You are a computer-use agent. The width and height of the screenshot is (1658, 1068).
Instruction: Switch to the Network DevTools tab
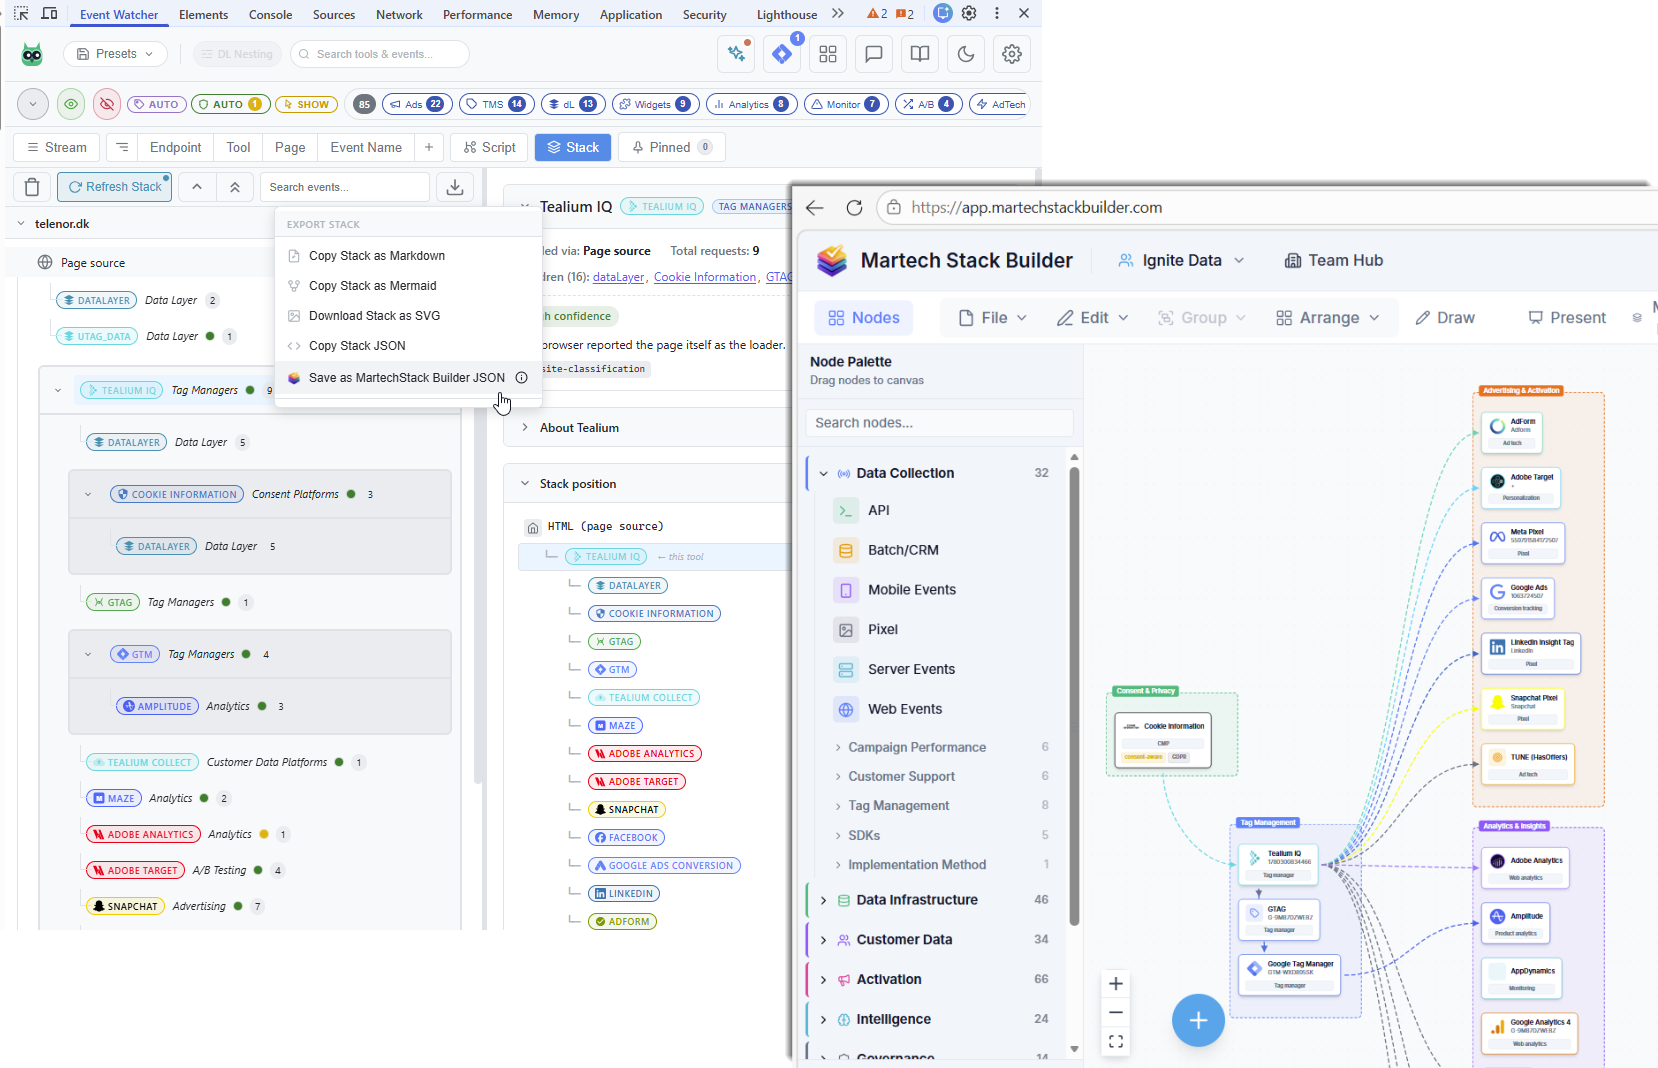[x=399, y=14]
